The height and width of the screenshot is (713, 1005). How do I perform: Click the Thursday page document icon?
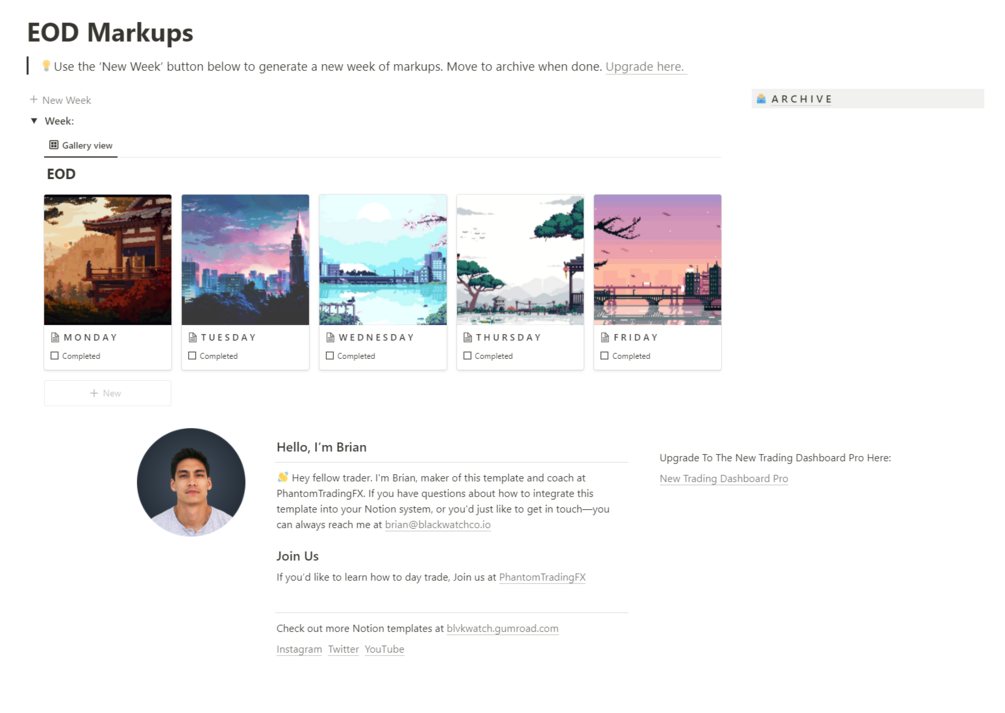pos(467,338)
